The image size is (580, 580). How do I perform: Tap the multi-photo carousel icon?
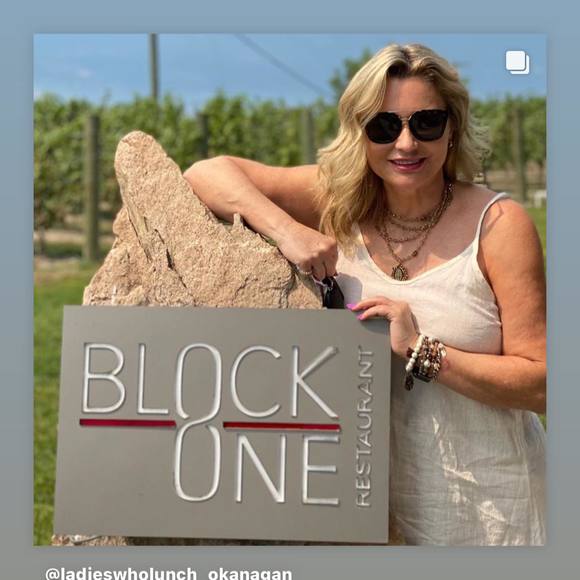coord(517,63)
